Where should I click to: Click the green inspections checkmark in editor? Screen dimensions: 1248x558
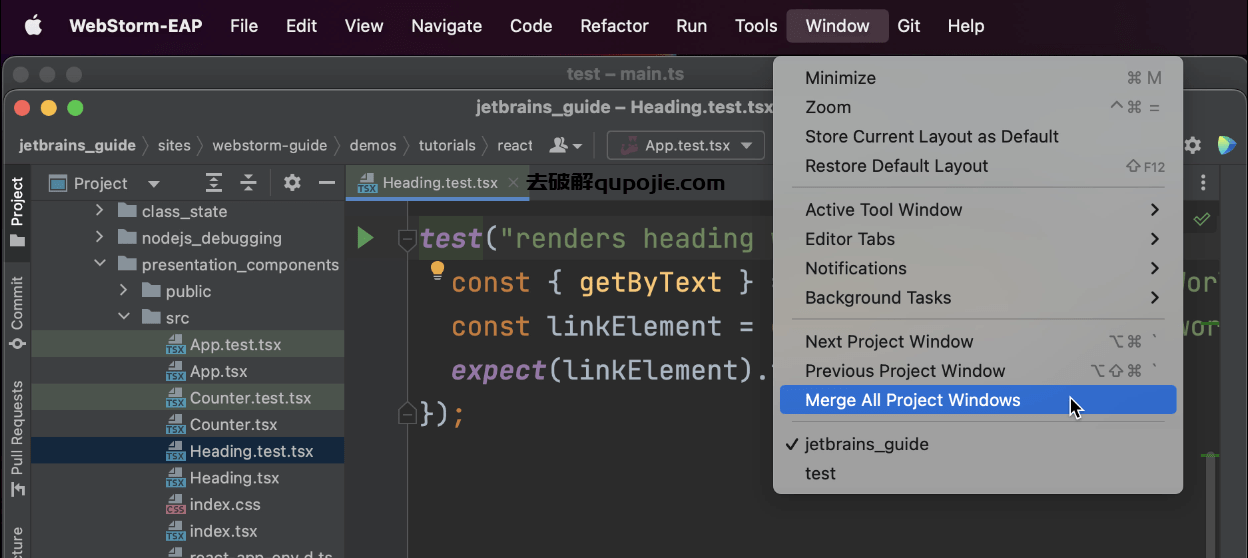click(x=1202, y=218)
